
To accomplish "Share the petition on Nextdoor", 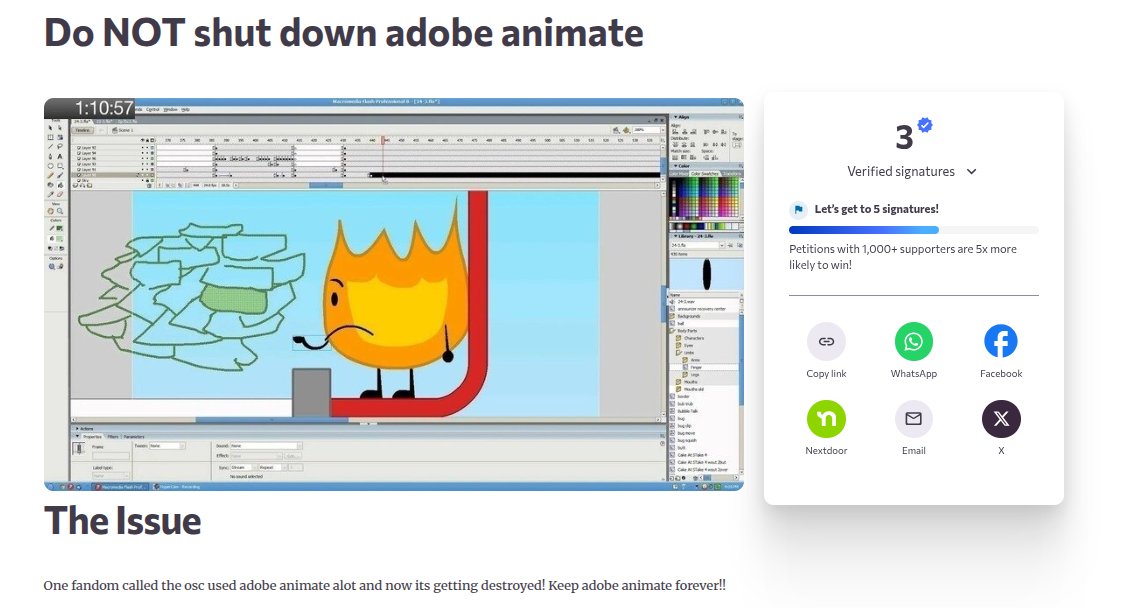I will coord(826,418).
